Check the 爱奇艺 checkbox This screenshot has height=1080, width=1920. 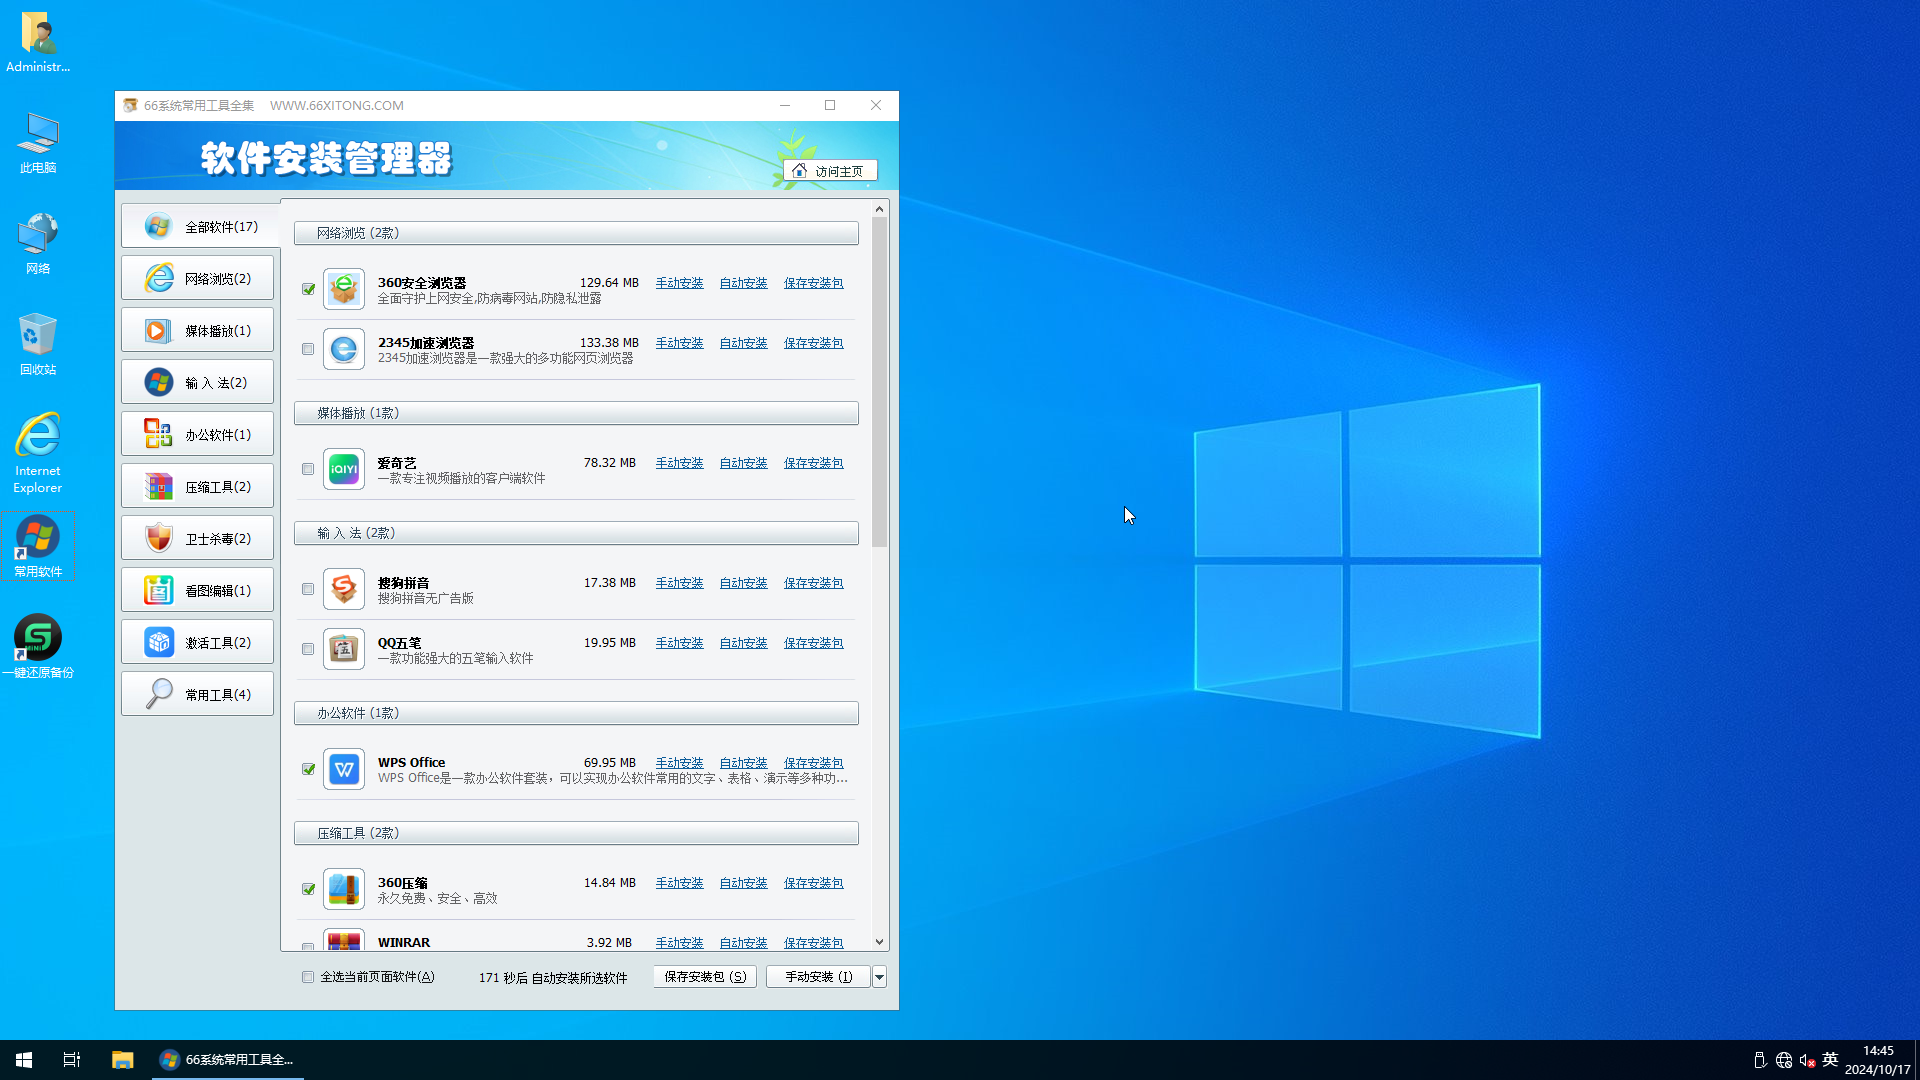click(308, 469)
